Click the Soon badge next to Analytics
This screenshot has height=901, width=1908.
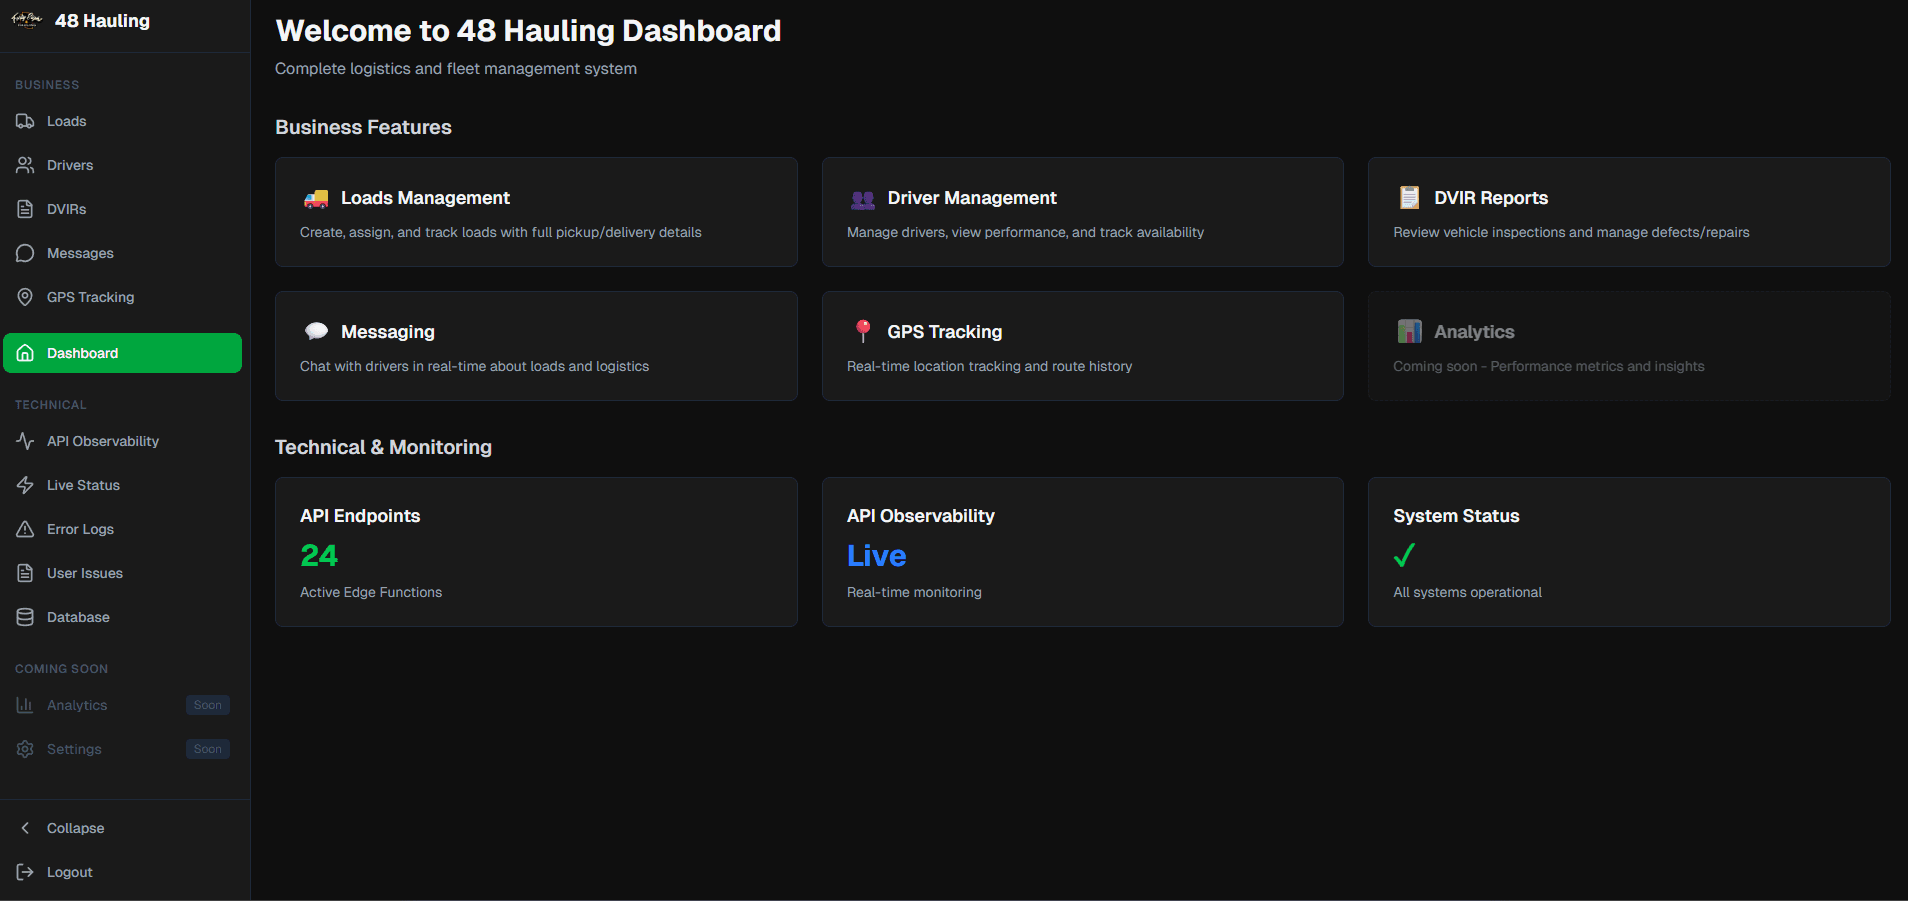207,704
